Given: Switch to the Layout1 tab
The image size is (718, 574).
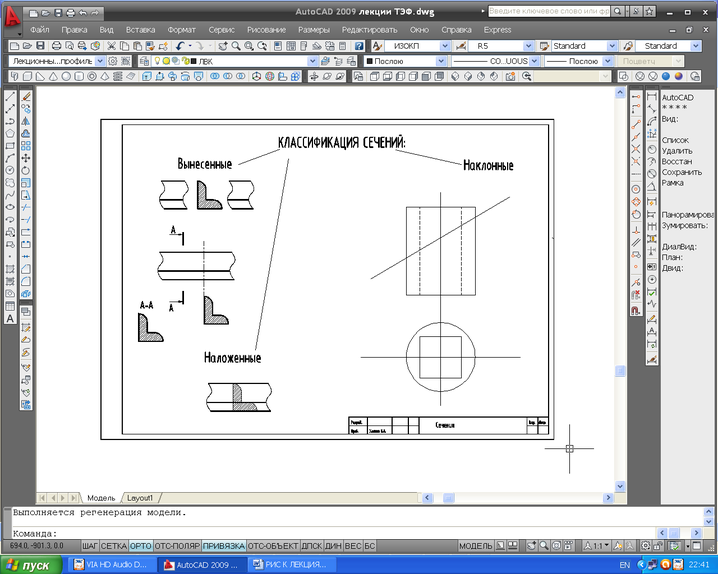Looking at the screenshot, I should [139, 497].
